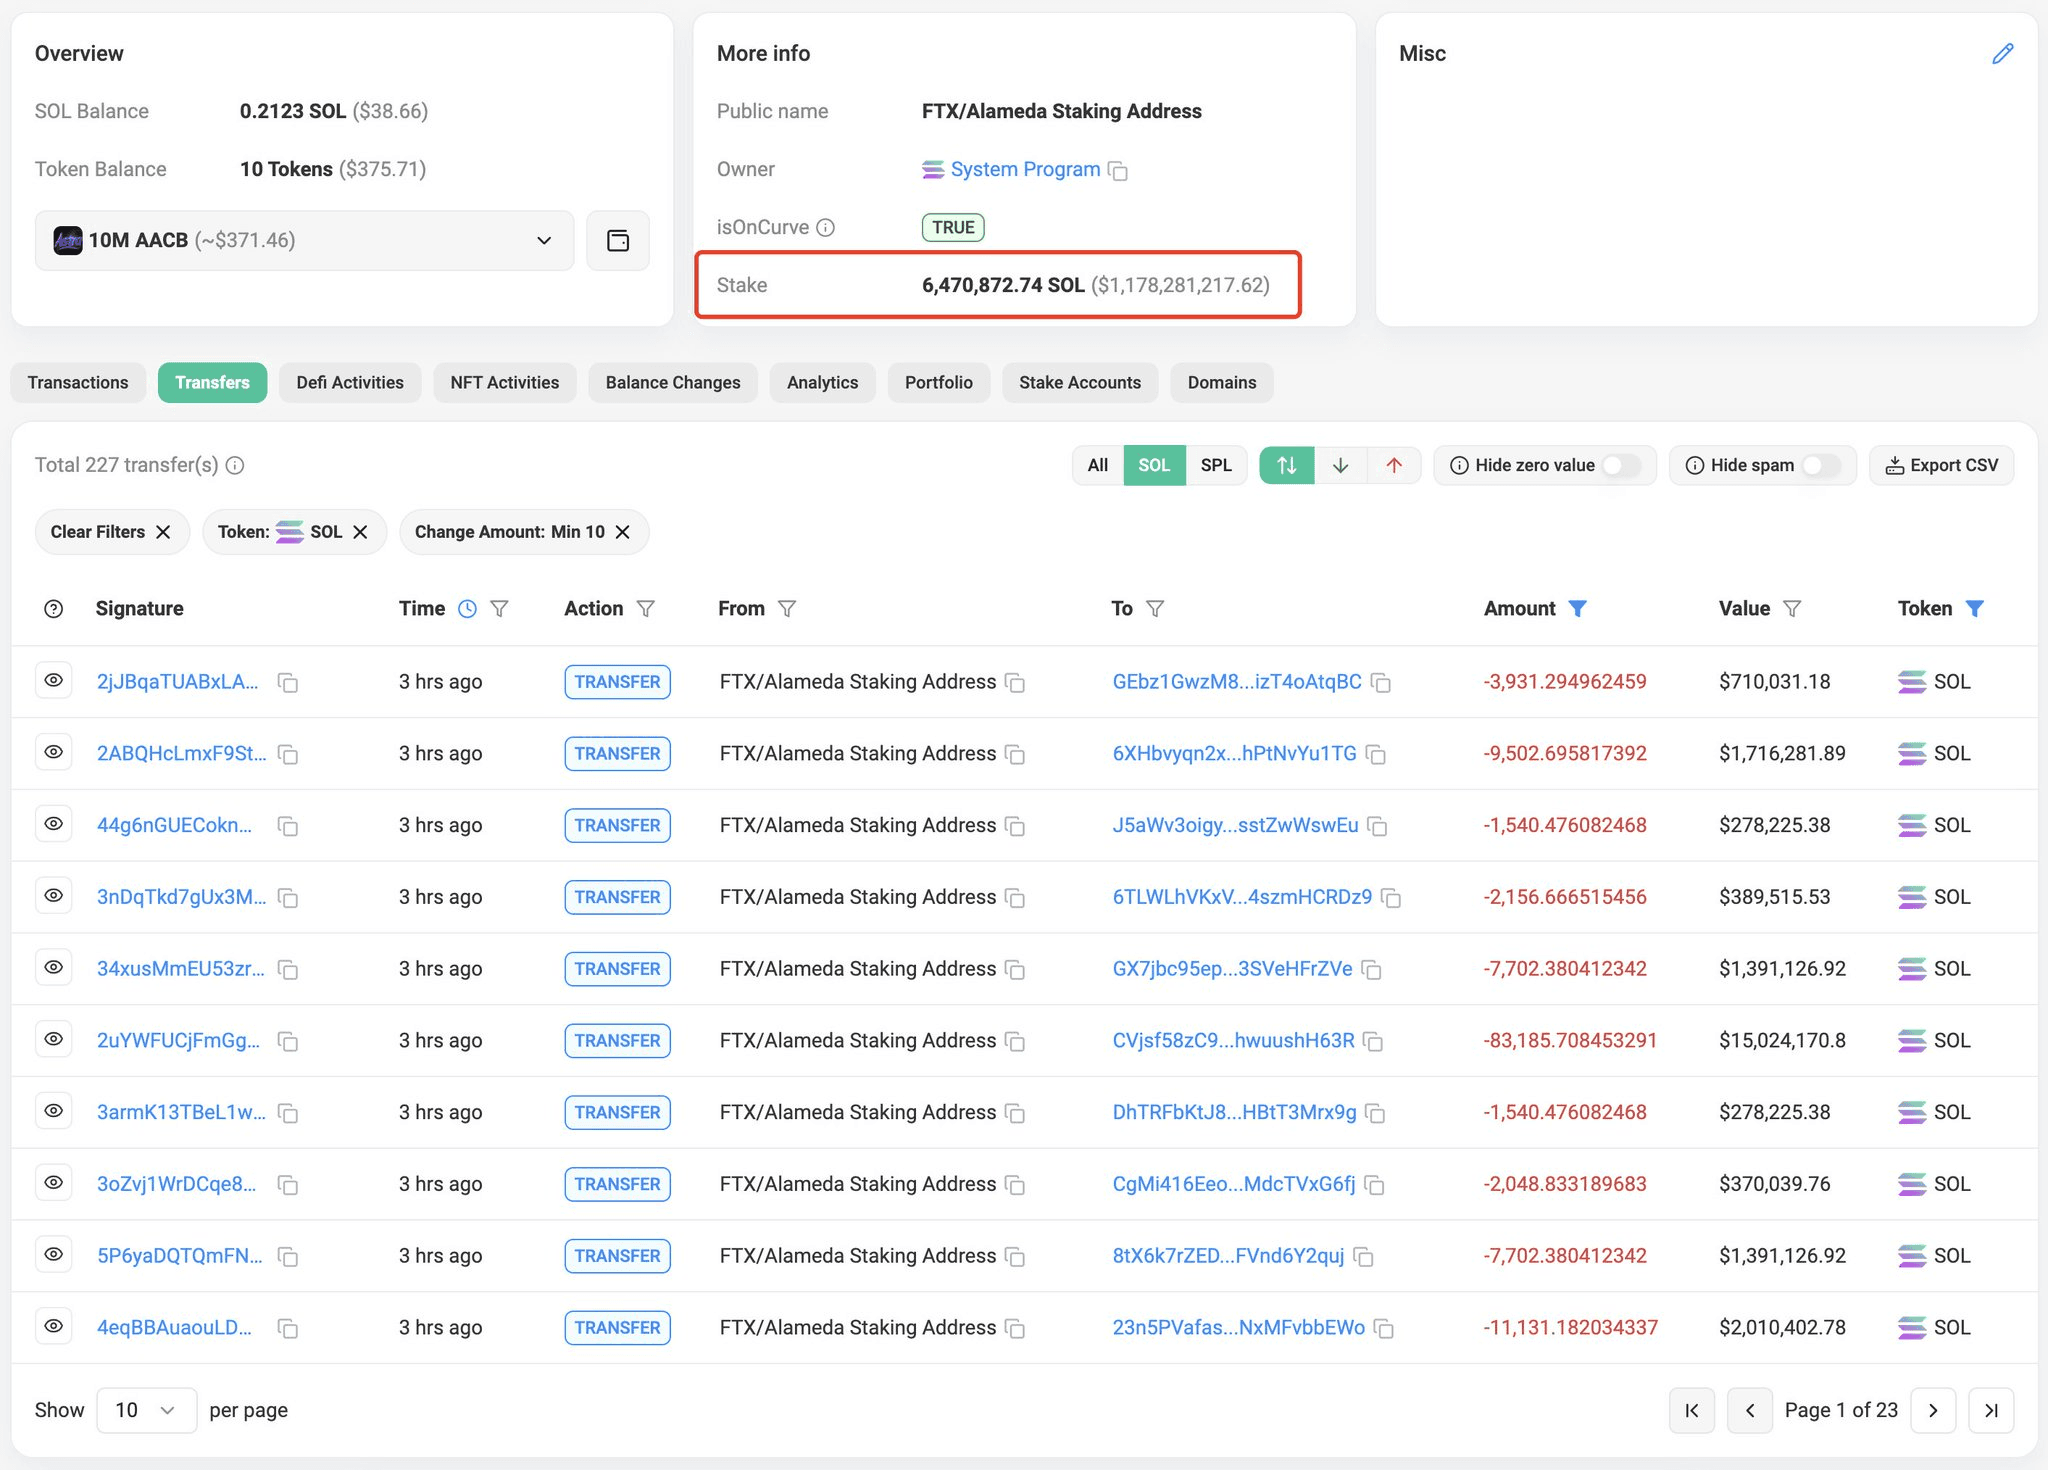This screenshot has height=1470, width=2048.
Task: Open the Action column filter
Action: click(646, 609)
